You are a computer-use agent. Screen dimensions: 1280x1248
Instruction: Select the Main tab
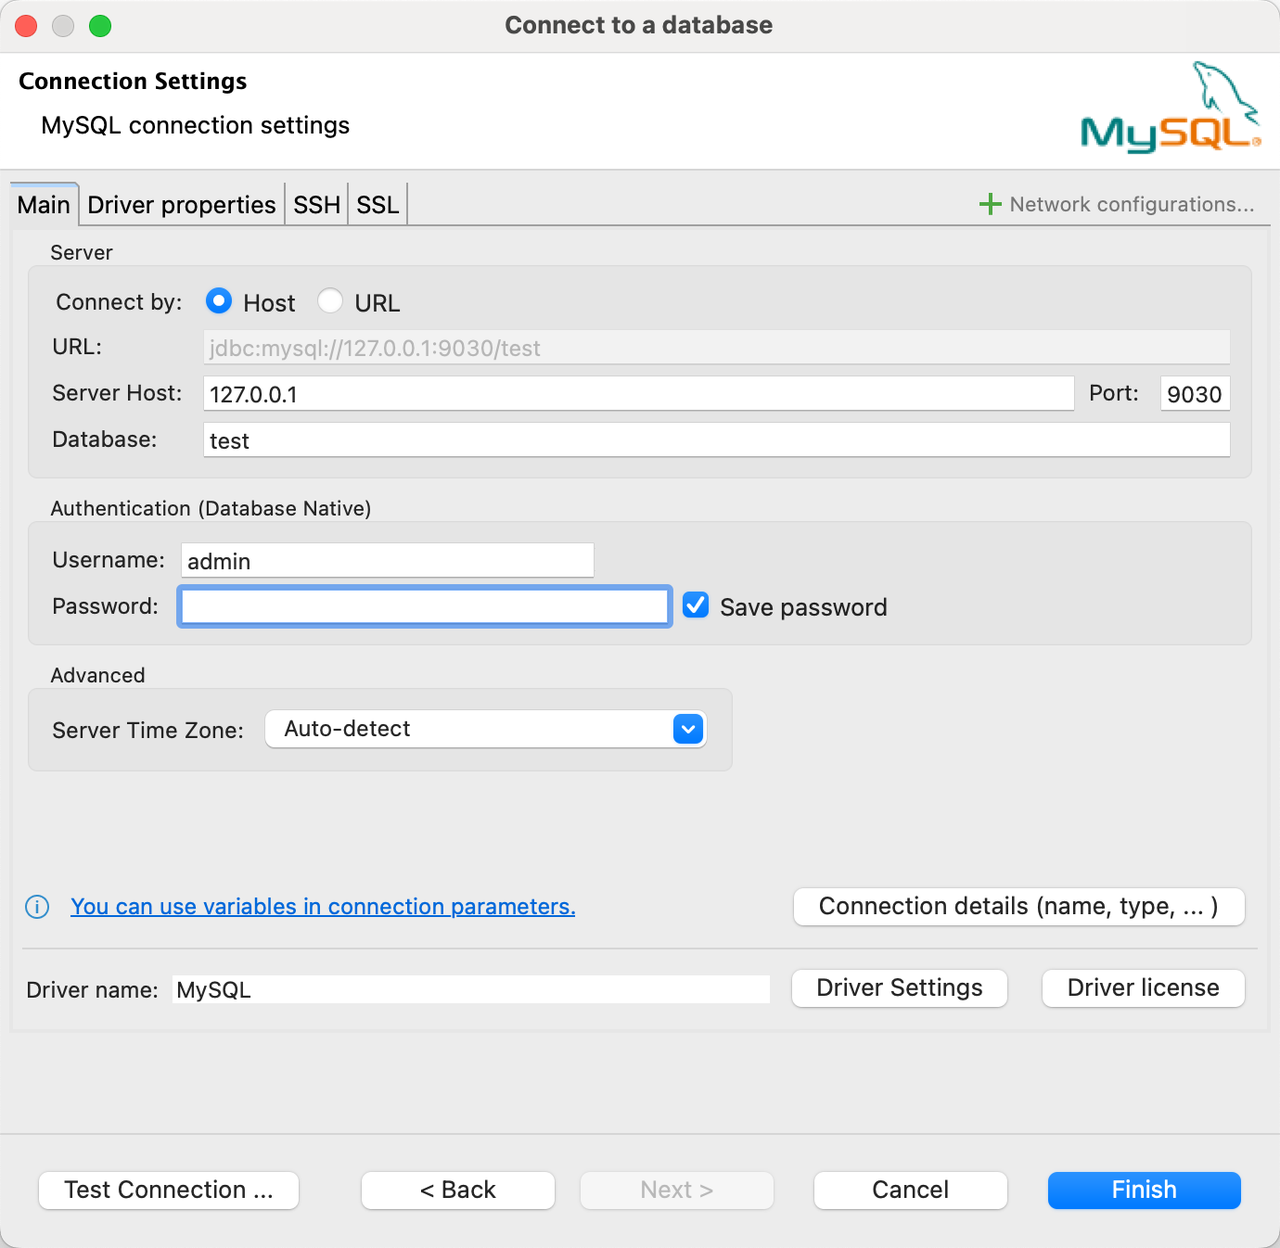pyautogui.click(x=43, y=204)
